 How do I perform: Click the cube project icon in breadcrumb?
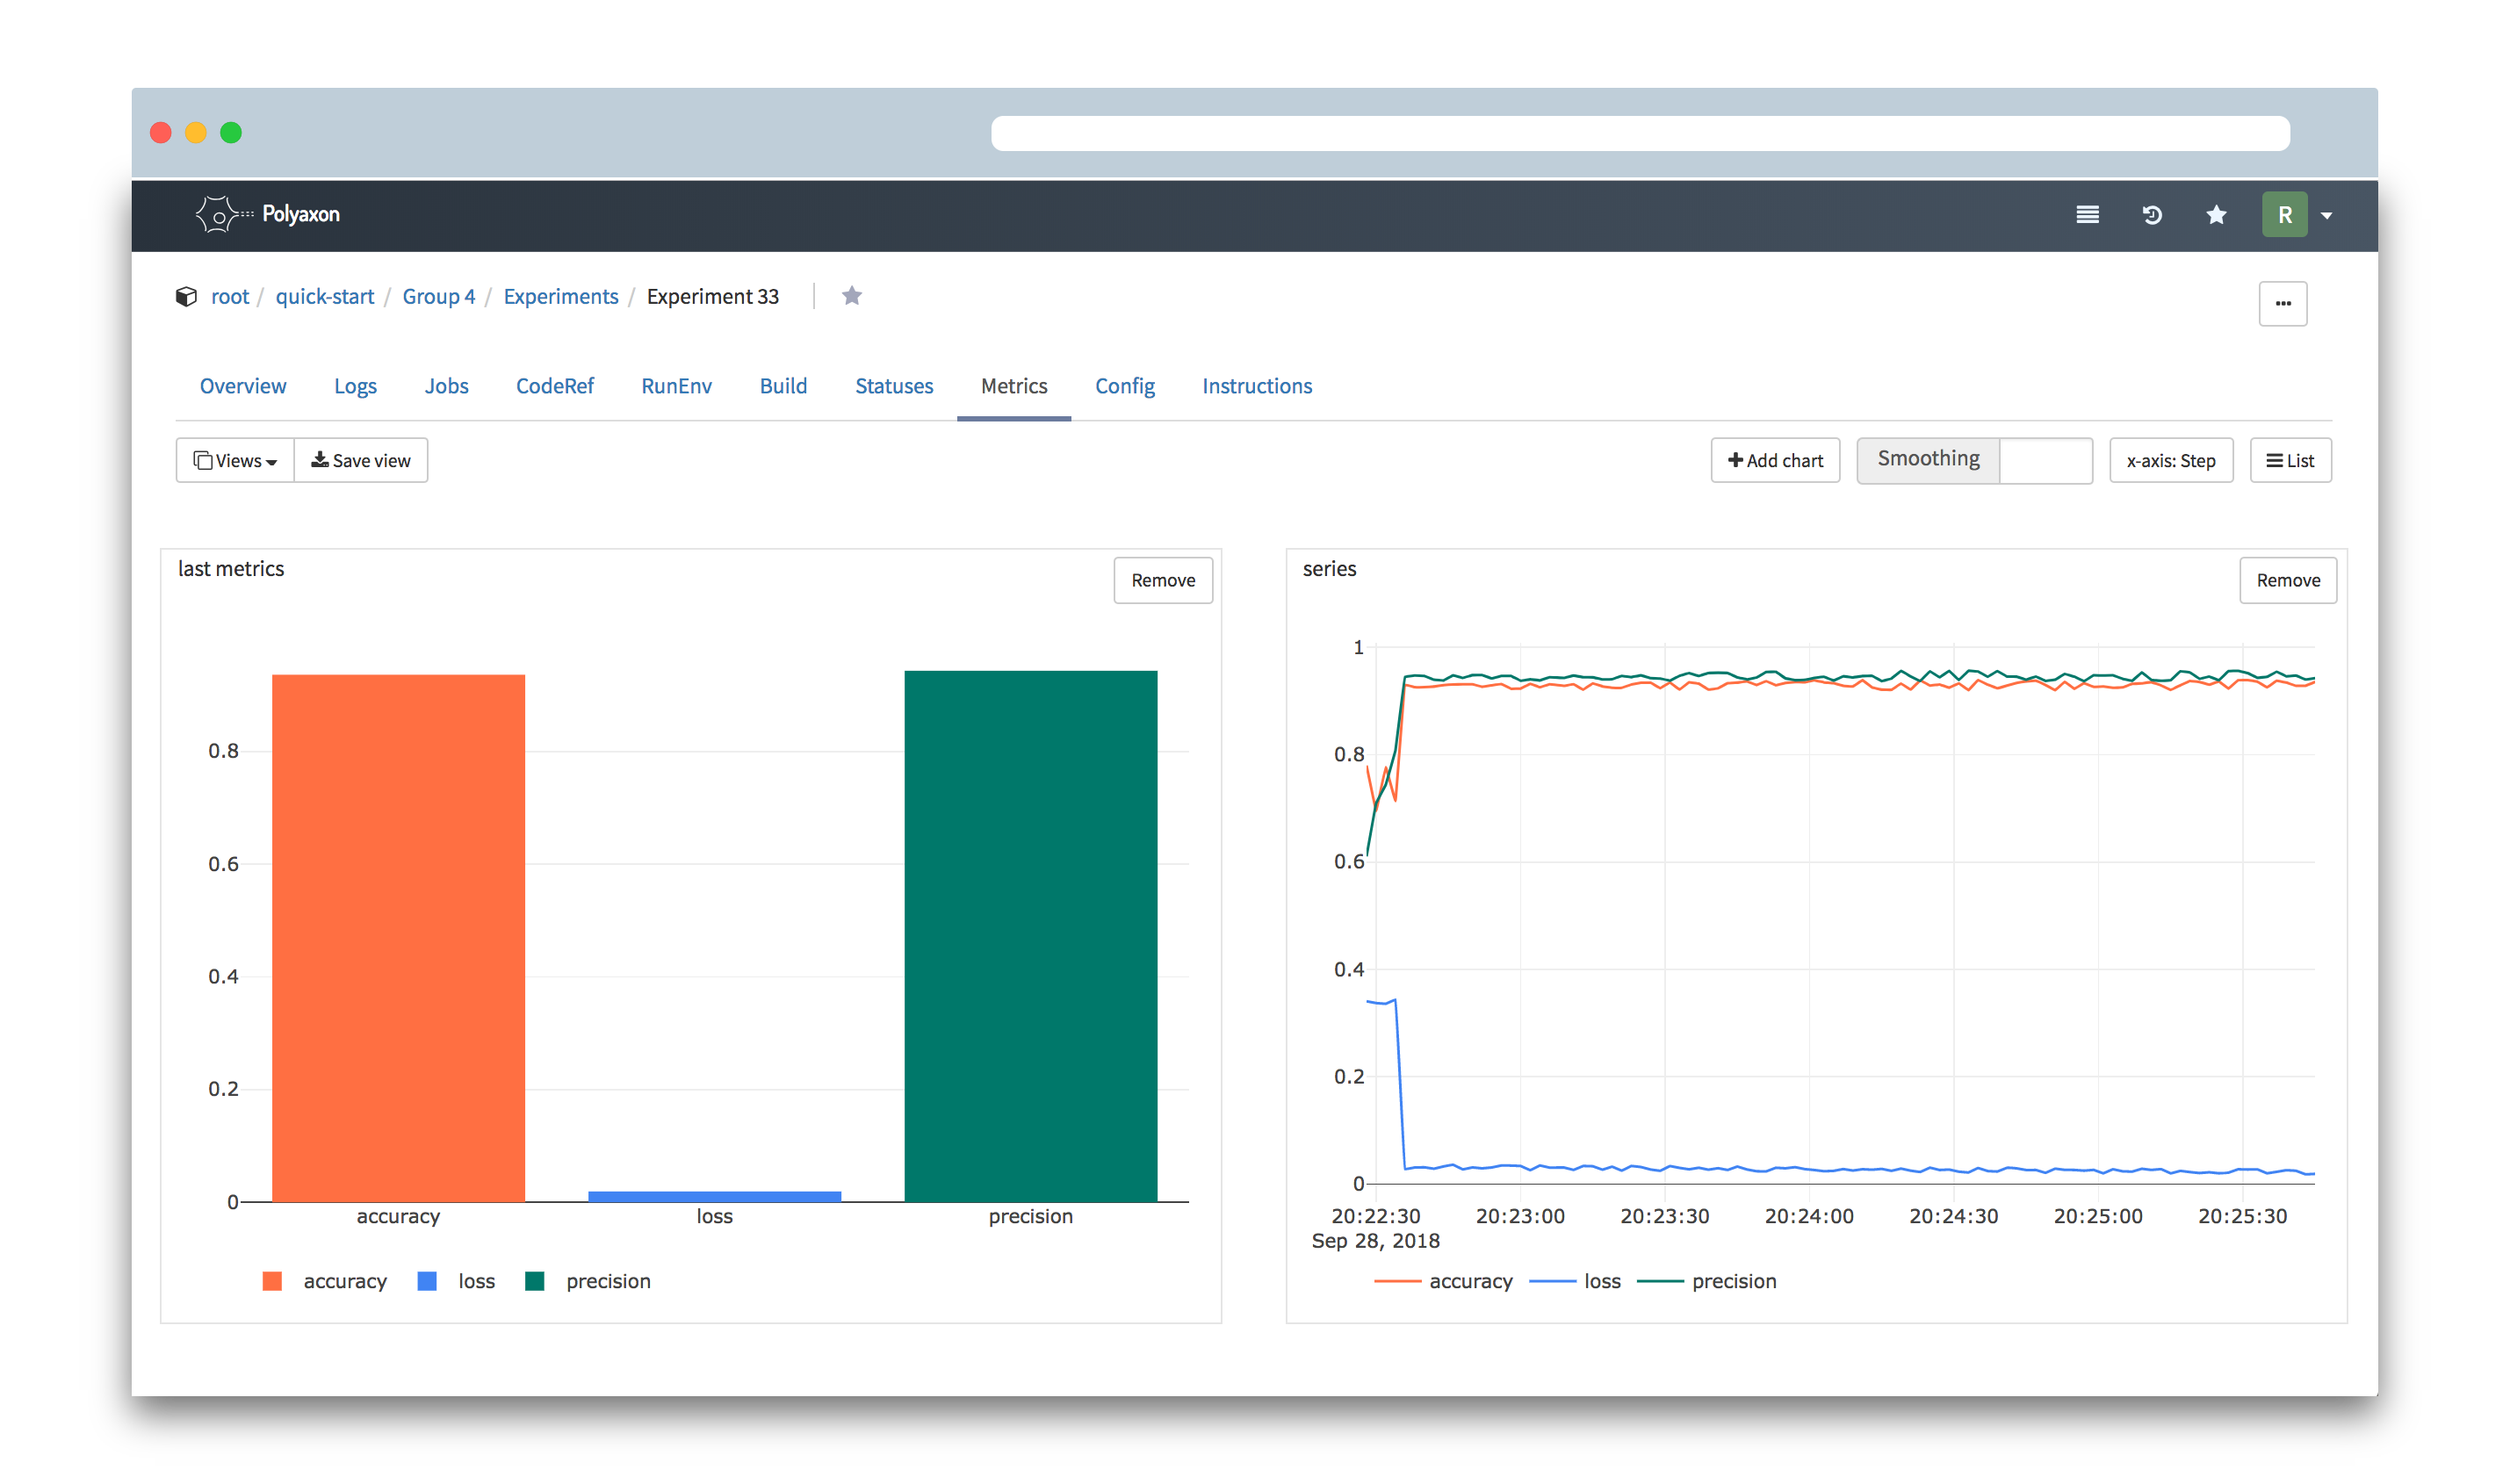tap(186, 297)
